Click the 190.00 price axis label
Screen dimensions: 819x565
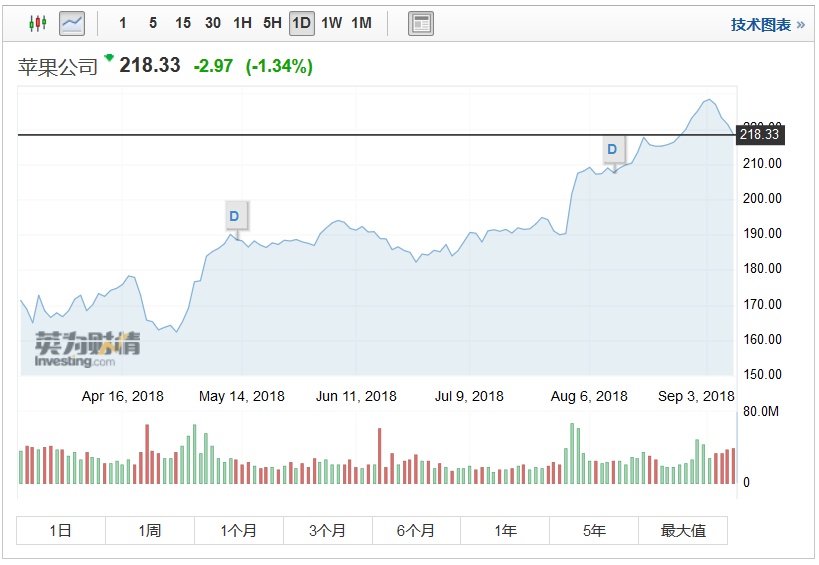762,233
